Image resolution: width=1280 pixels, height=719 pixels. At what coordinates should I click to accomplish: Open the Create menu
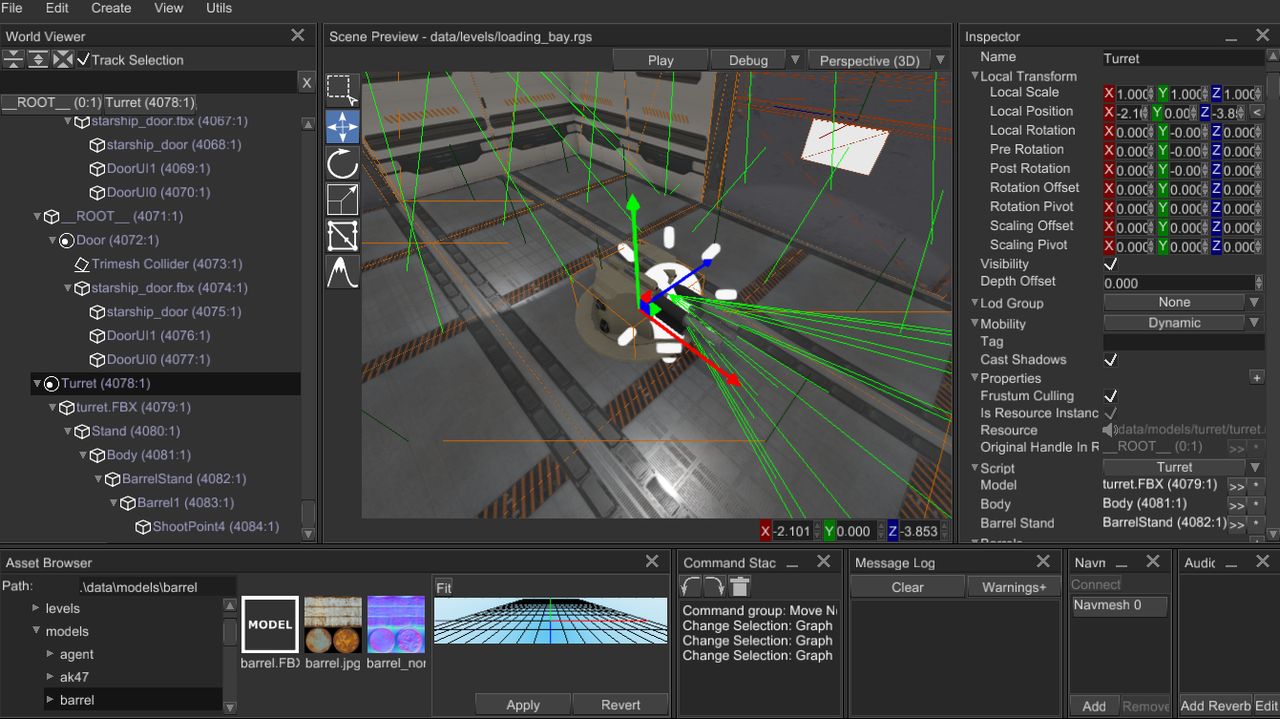point(111,8)
